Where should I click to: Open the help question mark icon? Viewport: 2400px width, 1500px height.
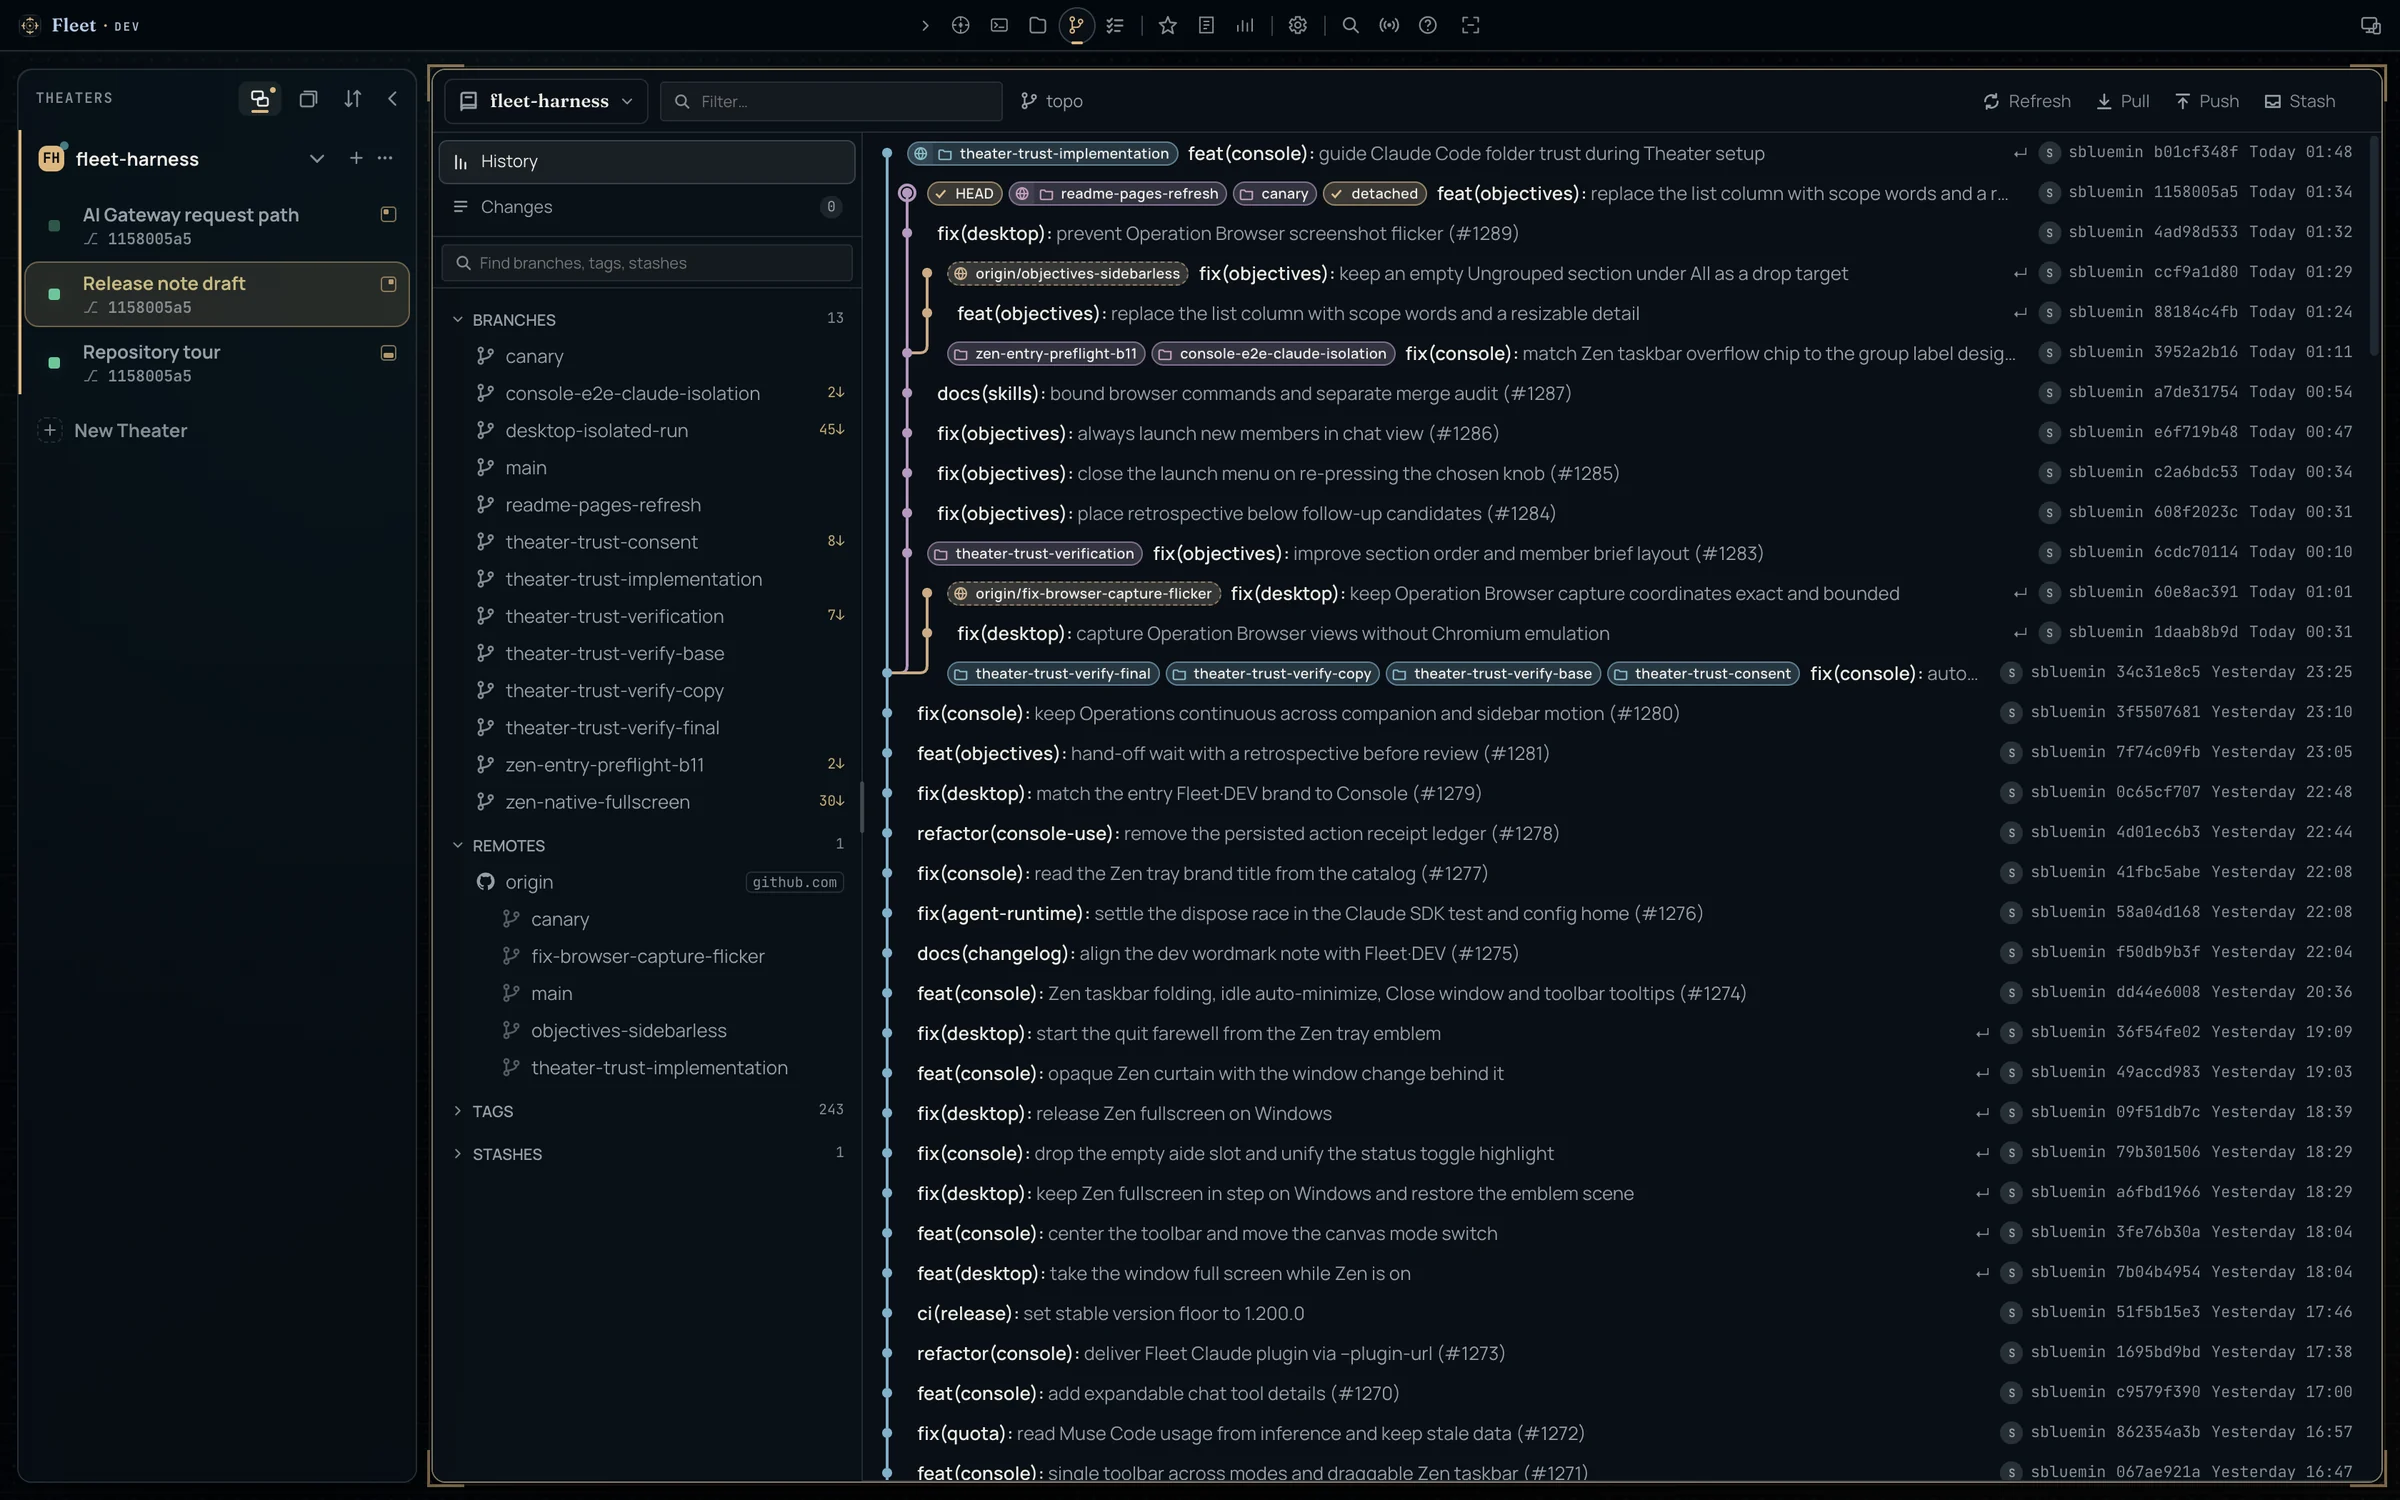[1428, 26]
